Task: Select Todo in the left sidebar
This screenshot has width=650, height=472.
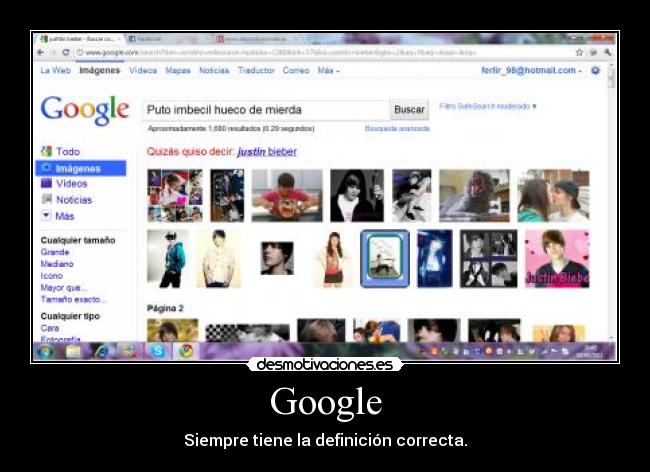Action: point(61,151)
